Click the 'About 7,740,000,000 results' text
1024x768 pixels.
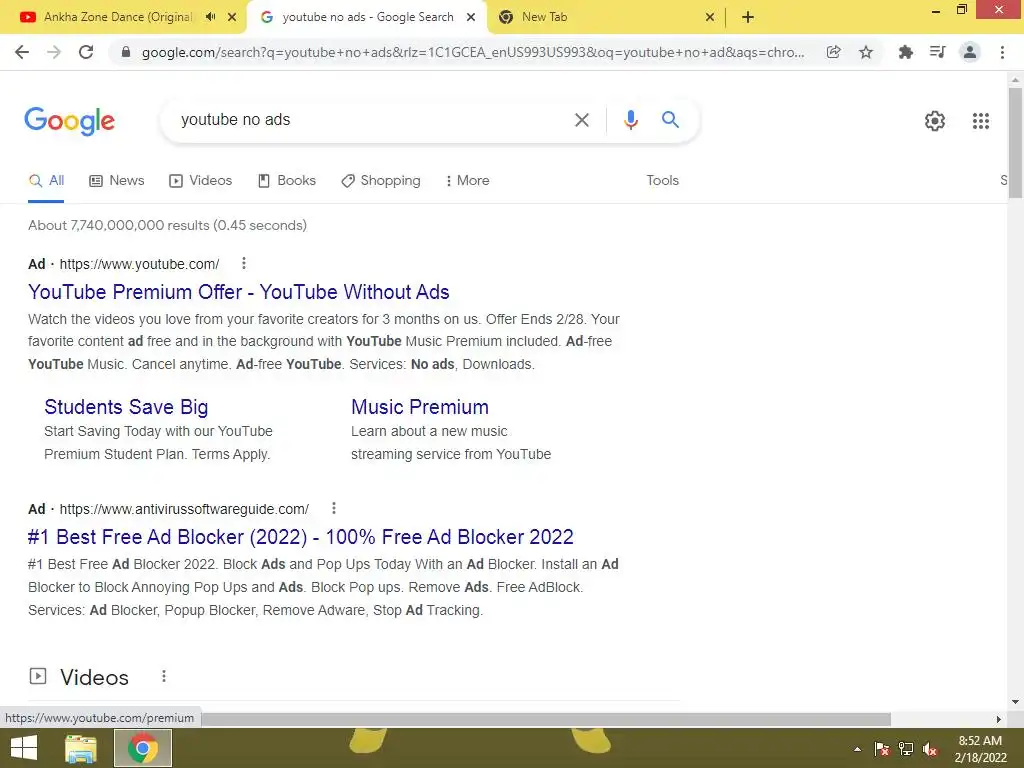(x=167, y=225)
